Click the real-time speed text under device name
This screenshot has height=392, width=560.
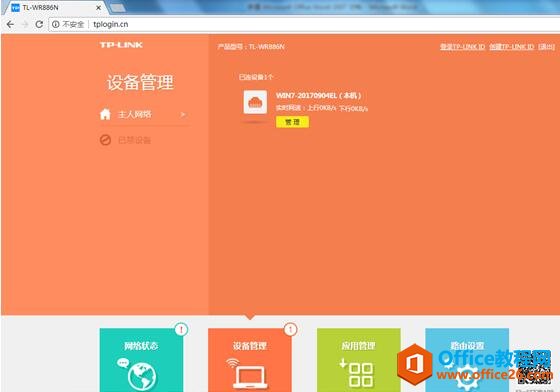click(x=322, y=109)
